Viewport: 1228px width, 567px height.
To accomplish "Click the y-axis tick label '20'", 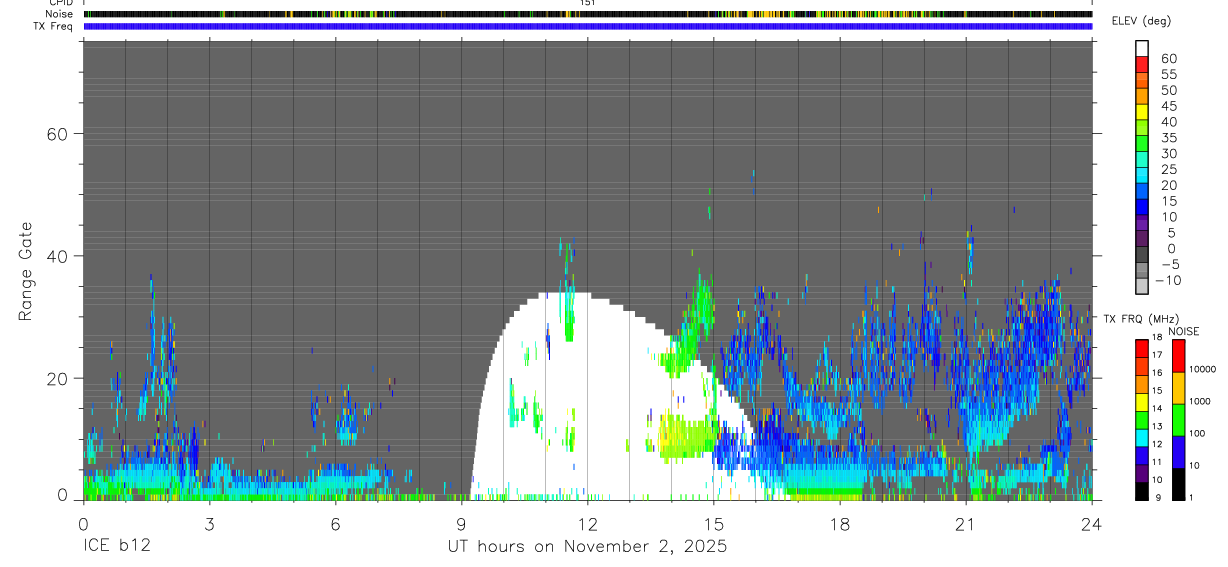I will (56, 378).
